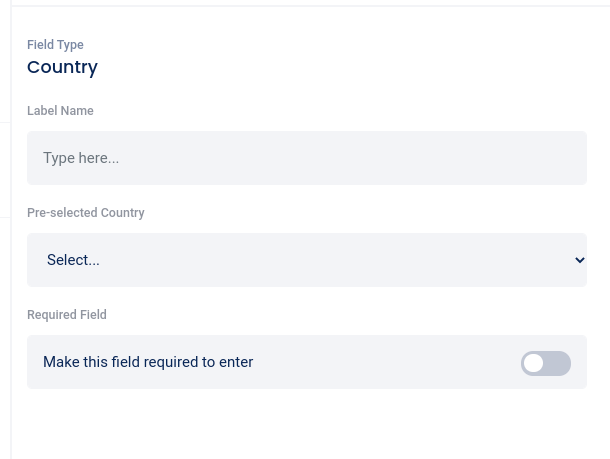
Task: Click the white knob of the required toggle
Action: tap(534, 363)
